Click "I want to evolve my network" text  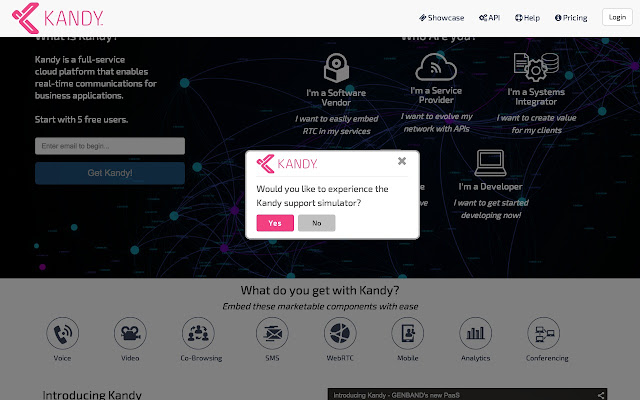436,122
